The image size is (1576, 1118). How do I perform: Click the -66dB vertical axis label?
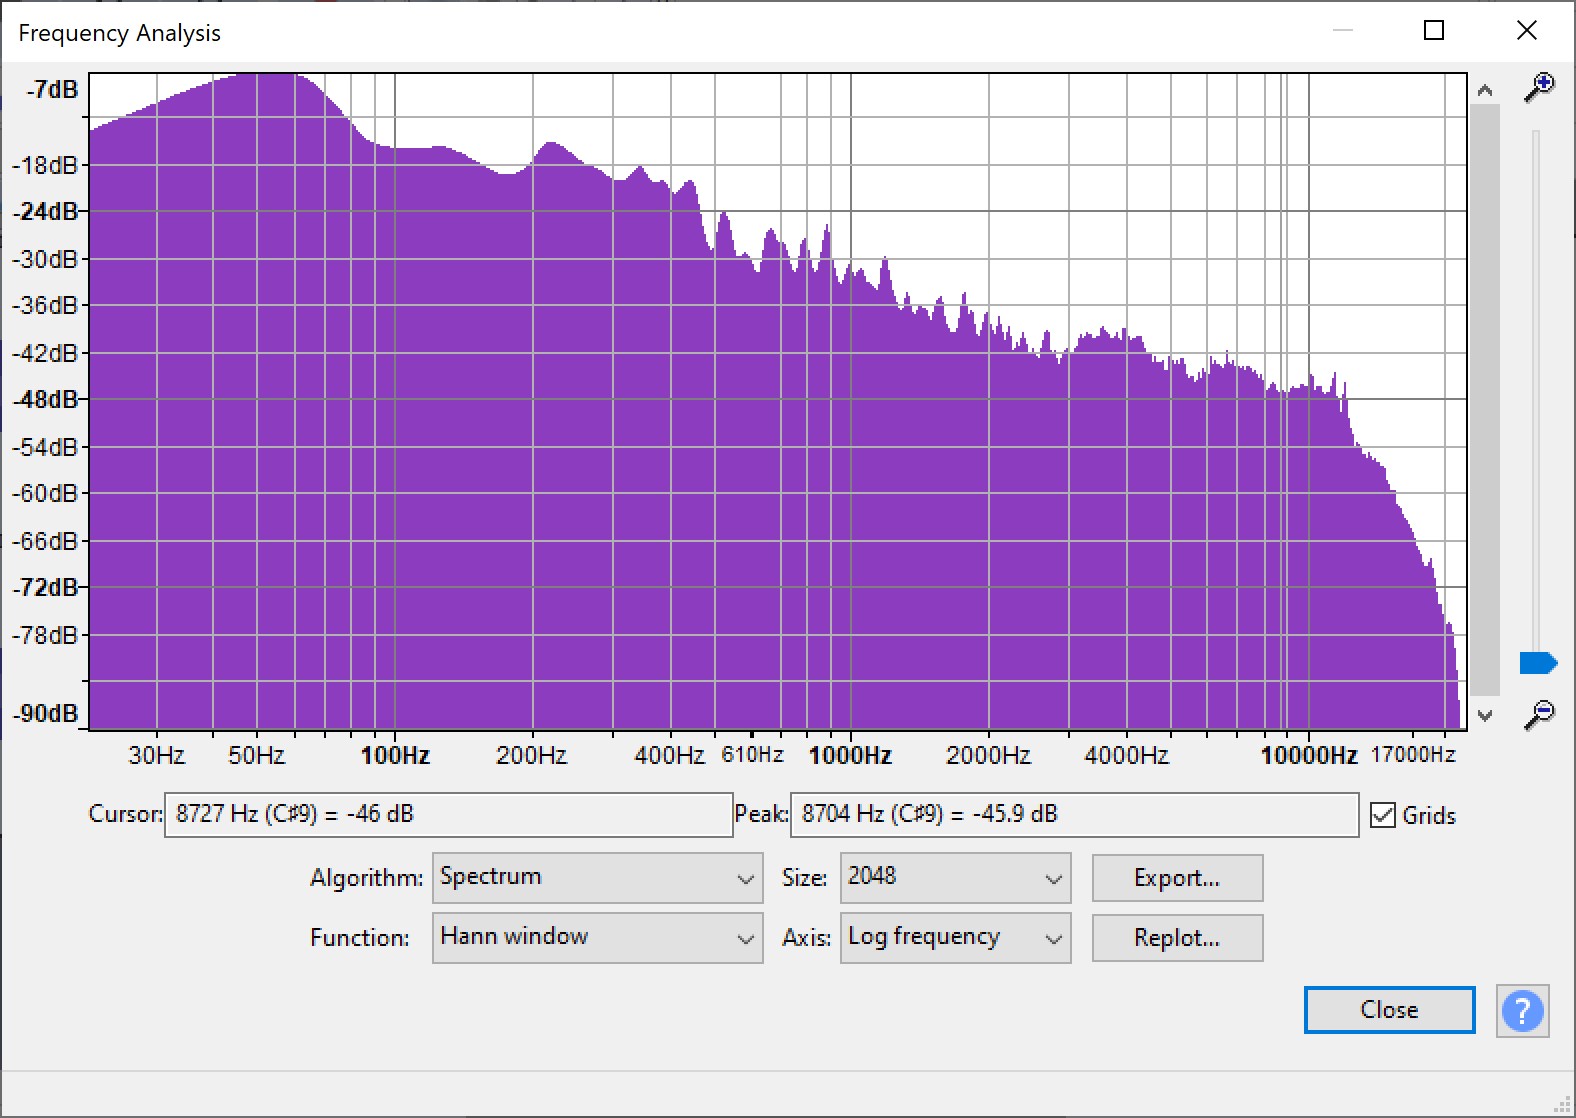click(45, 541)
